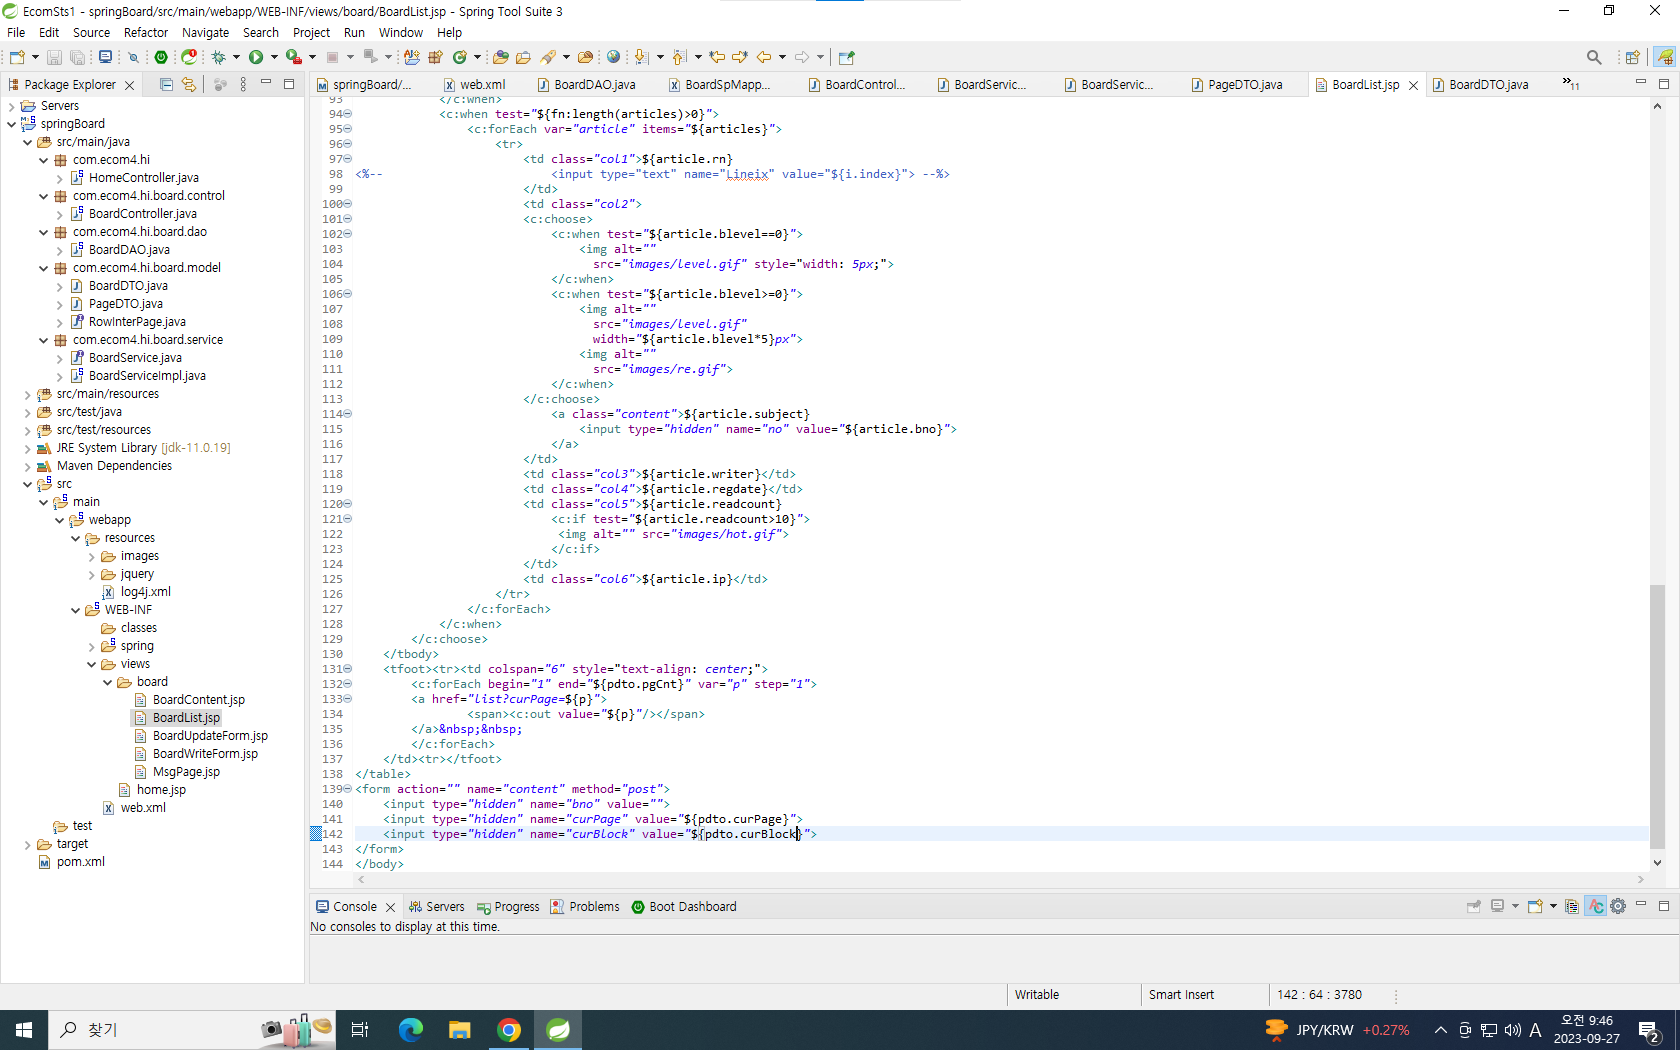Collapse code fold at line 95
The image size is (1680, 1050).
pos(348,129)
